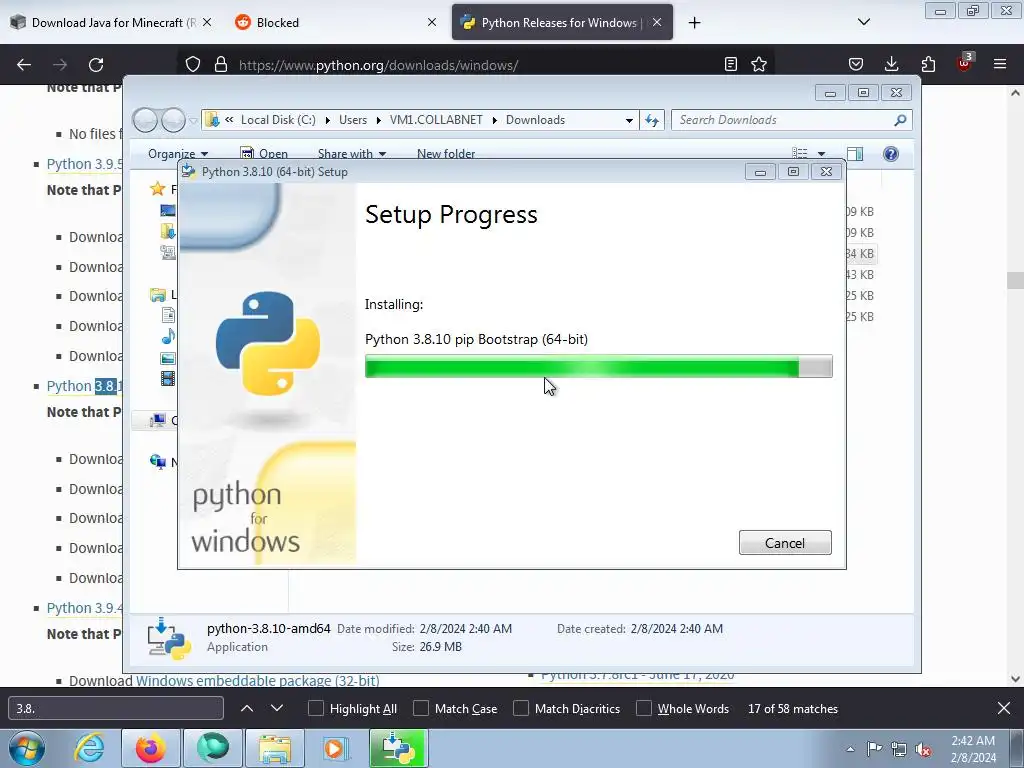Screen dimensions: 1024x768
Task: Close the Blocked tab
Action: (432, 22)
